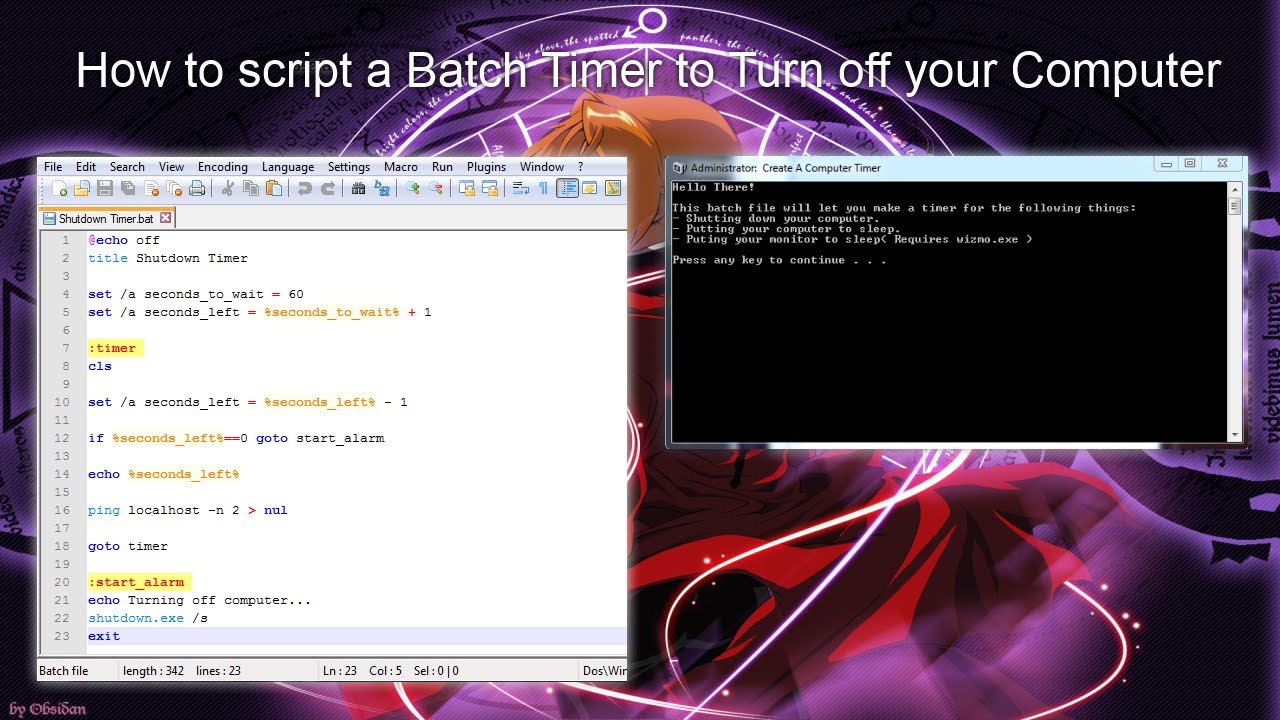
Task: Toggle the Show Indent Guide button
Action: coord(567,188)
